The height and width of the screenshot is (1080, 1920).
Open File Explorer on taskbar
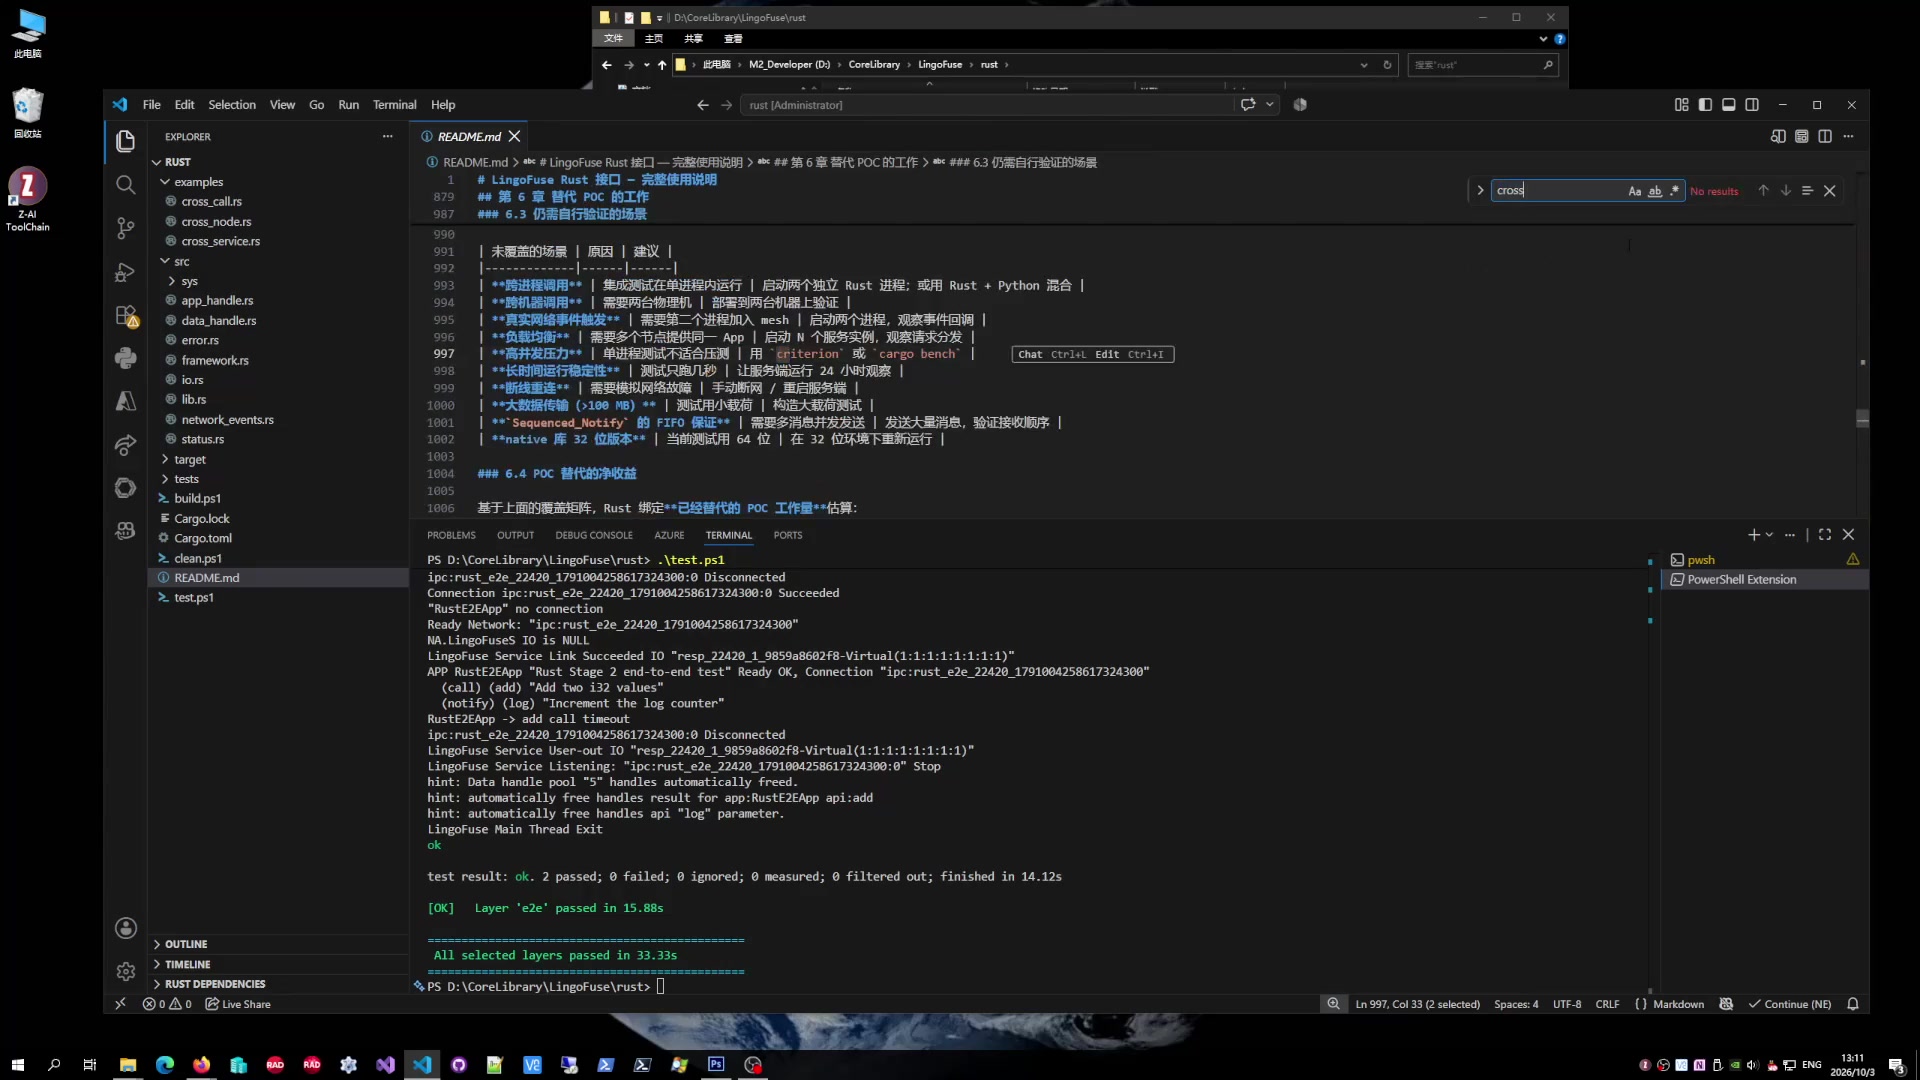tap(128, 1065)
